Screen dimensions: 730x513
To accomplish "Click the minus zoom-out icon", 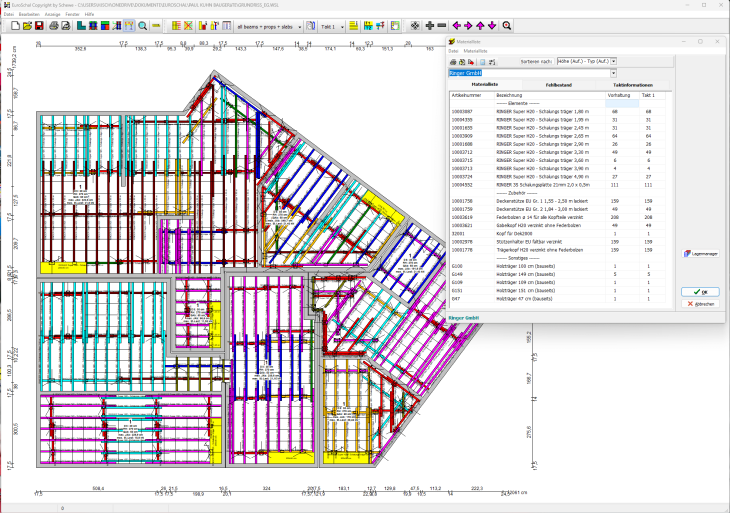I will click(x=442, y=25).
